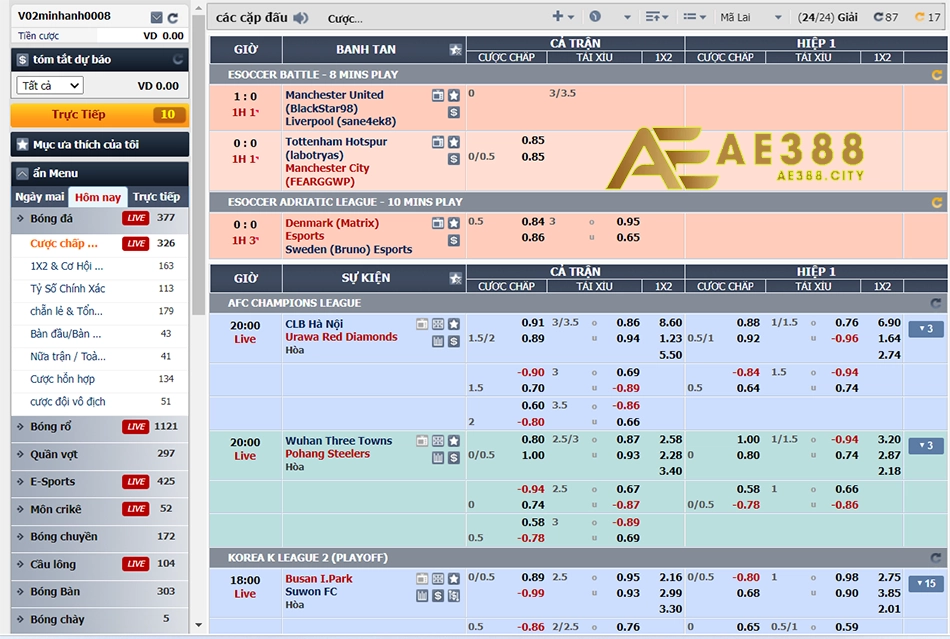This screenshot has width=950, height=639.
Task: Toggle favorites star in SỰ KIỆN header
Action: coord(456,278)
